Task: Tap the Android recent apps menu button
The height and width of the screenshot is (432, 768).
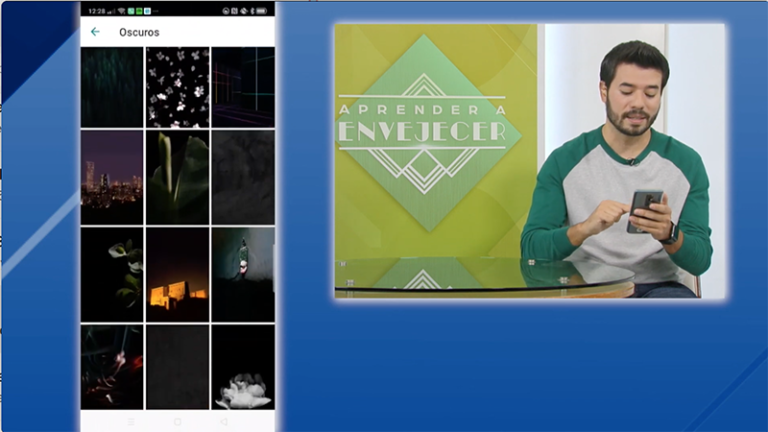Action: pos(131,422)
